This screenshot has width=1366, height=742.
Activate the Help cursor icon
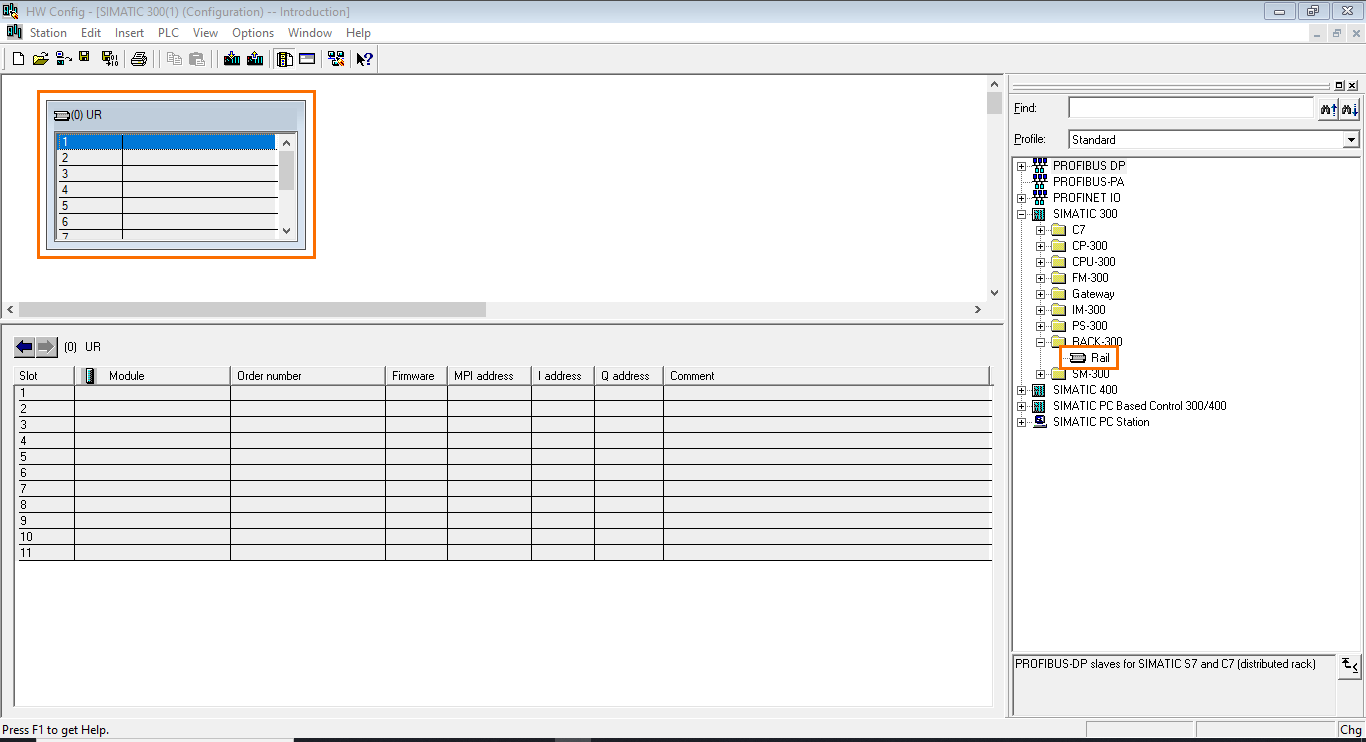(x=363, y=58)
